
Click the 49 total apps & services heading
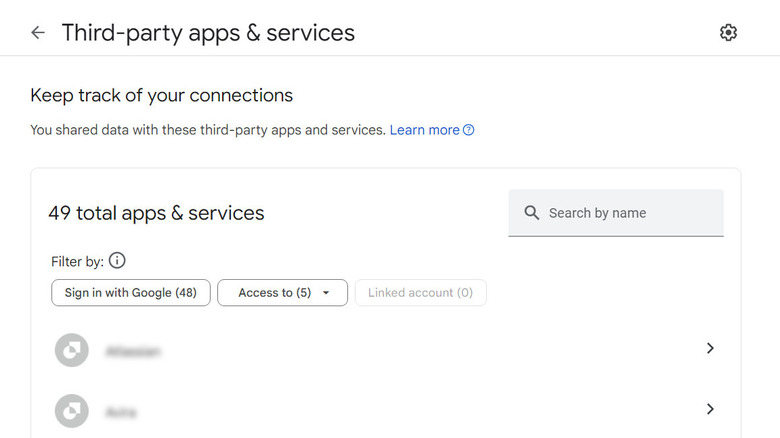pos(156,213)
